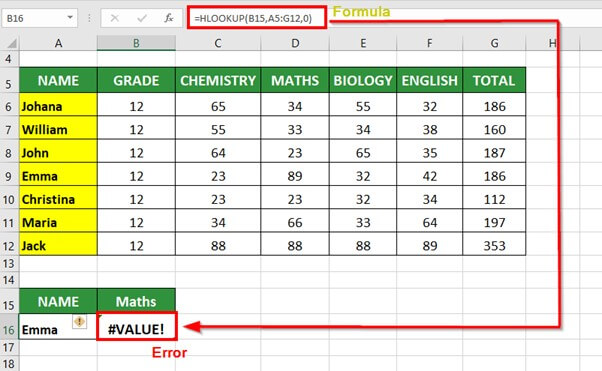Click the Insert Function fx icon
602x371 pixels.
point(169,18)
